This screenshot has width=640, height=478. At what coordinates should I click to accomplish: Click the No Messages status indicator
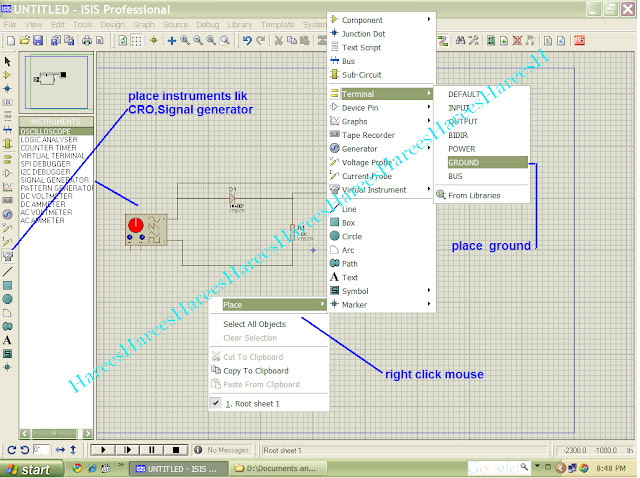(222, 450)
